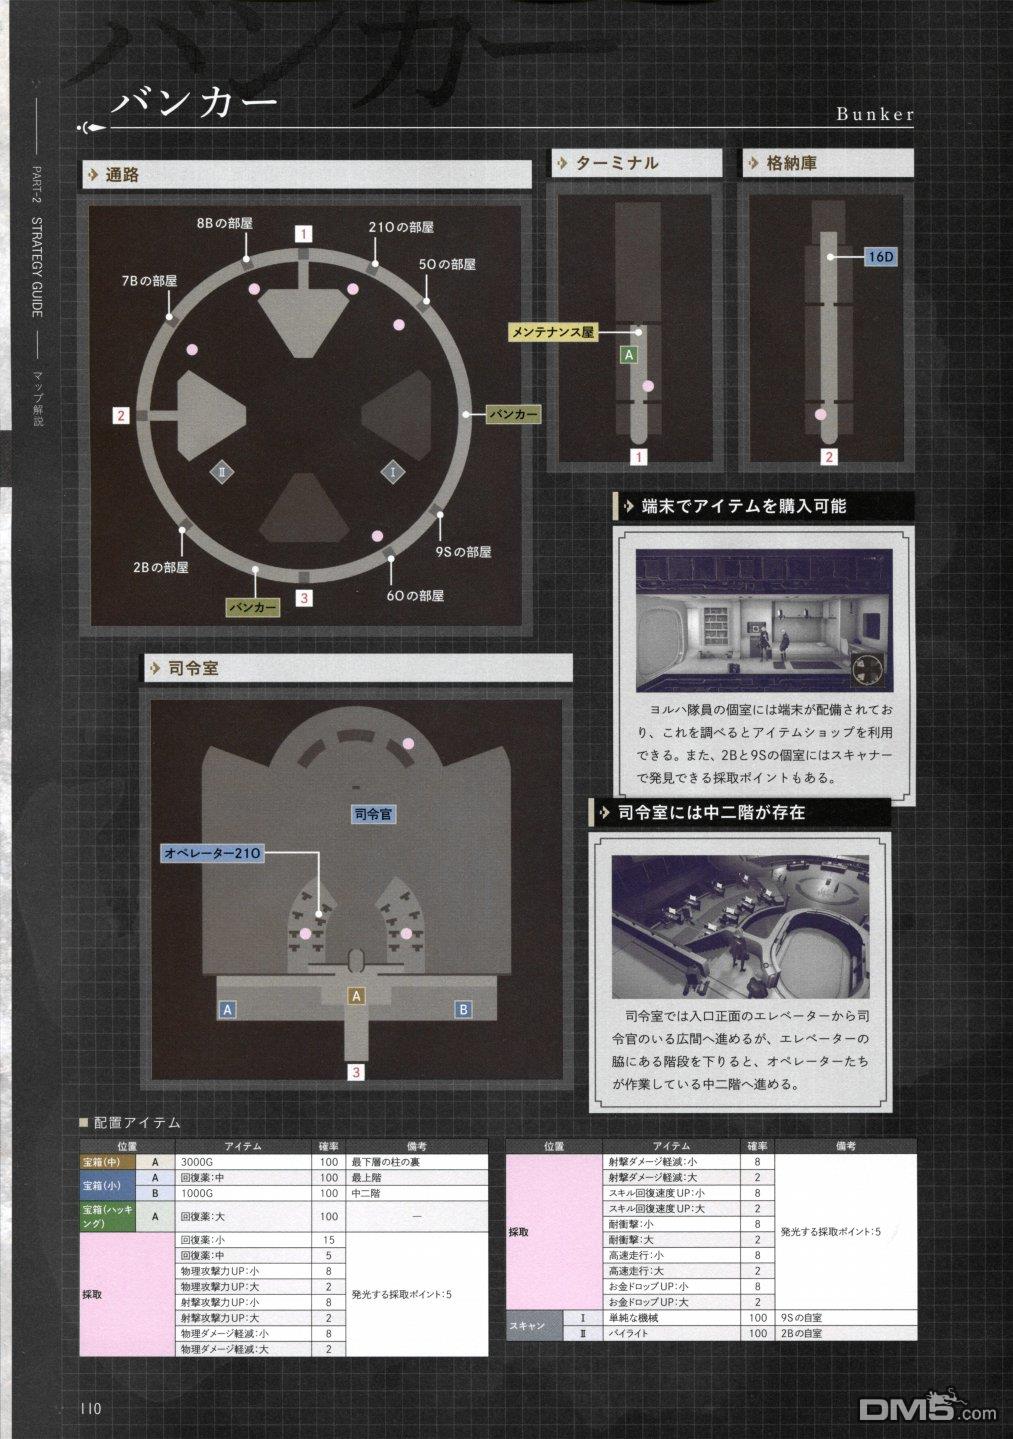
Task: Click the diamond marker I on corridor map
Action: point(393,470)
